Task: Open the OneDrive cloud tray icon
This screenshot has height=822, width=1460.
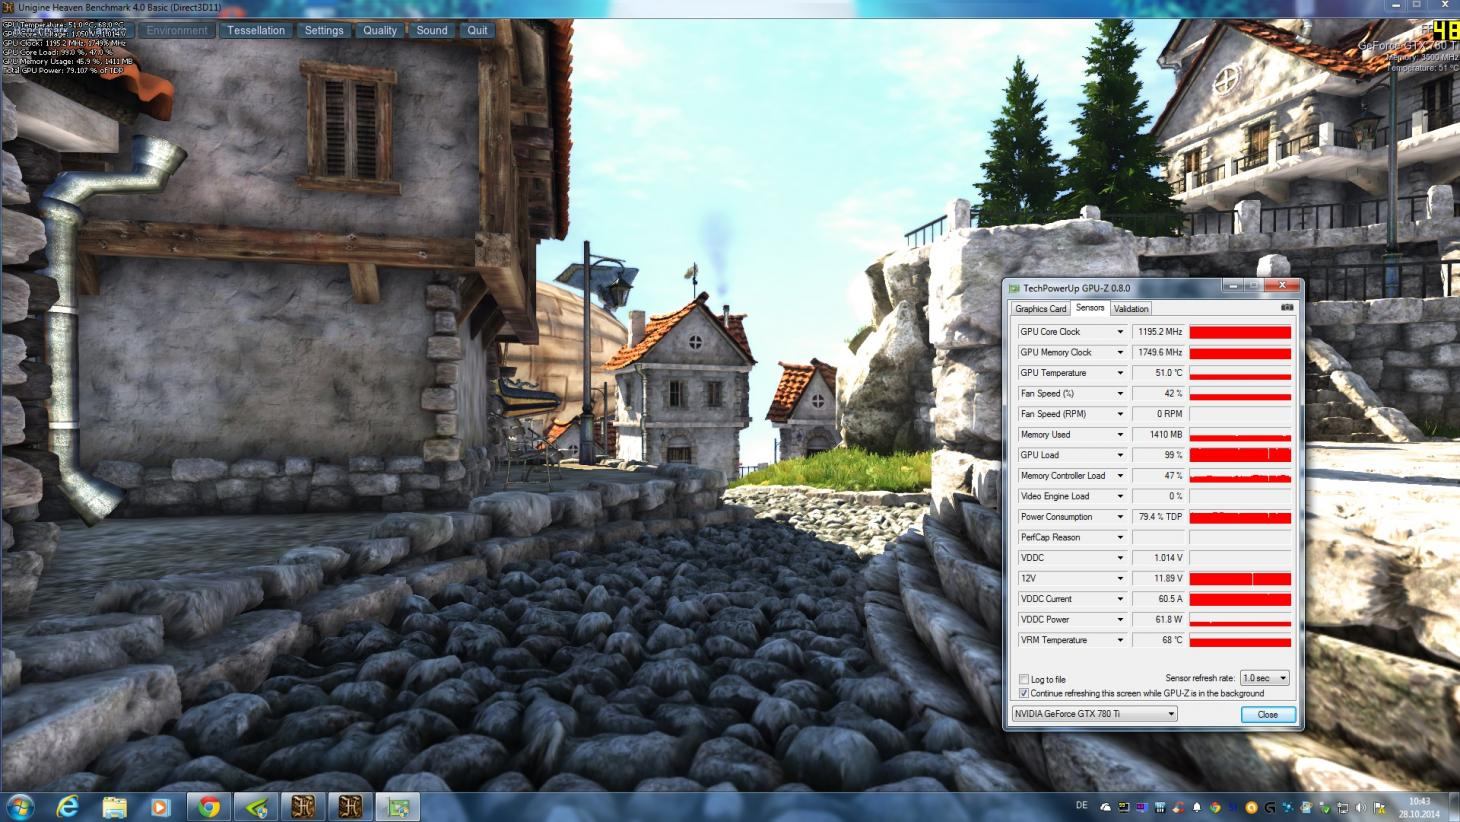Action: 1105,807
